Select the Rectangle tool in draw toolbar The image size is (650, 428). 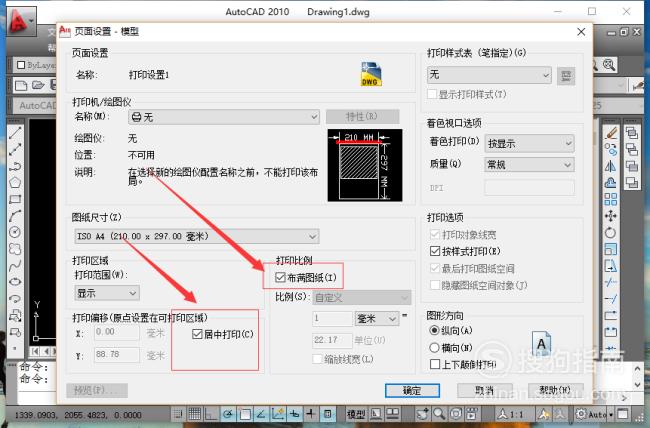tap(15, 199)
